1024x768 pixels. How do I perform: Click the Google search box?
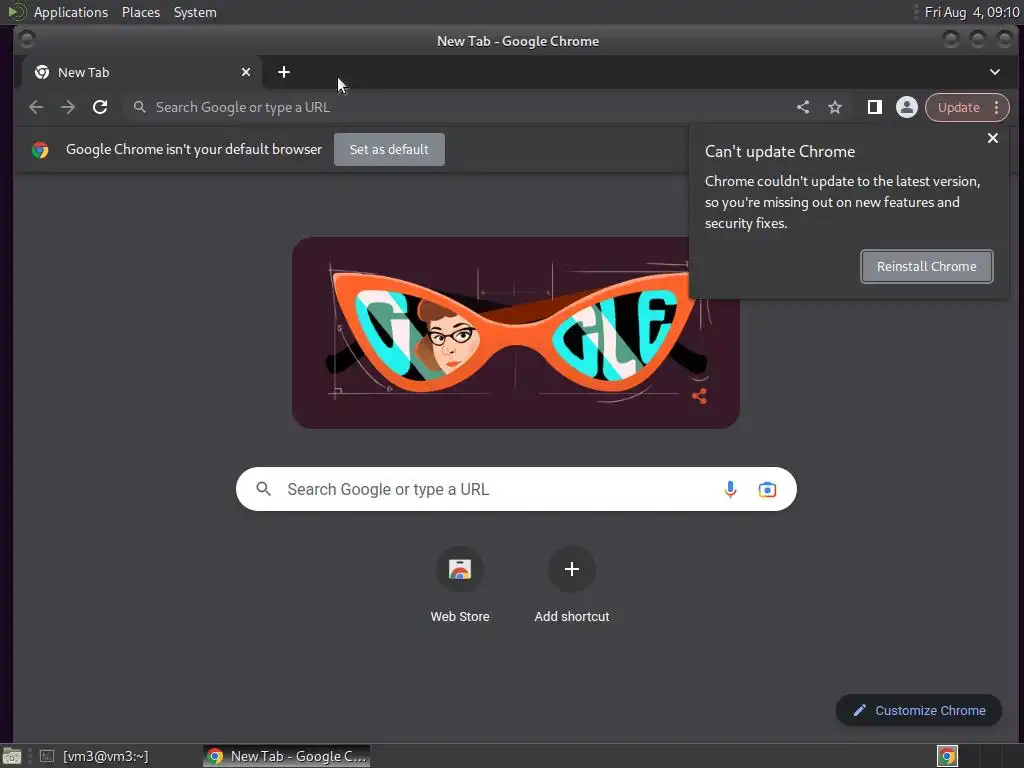[516, 489]
